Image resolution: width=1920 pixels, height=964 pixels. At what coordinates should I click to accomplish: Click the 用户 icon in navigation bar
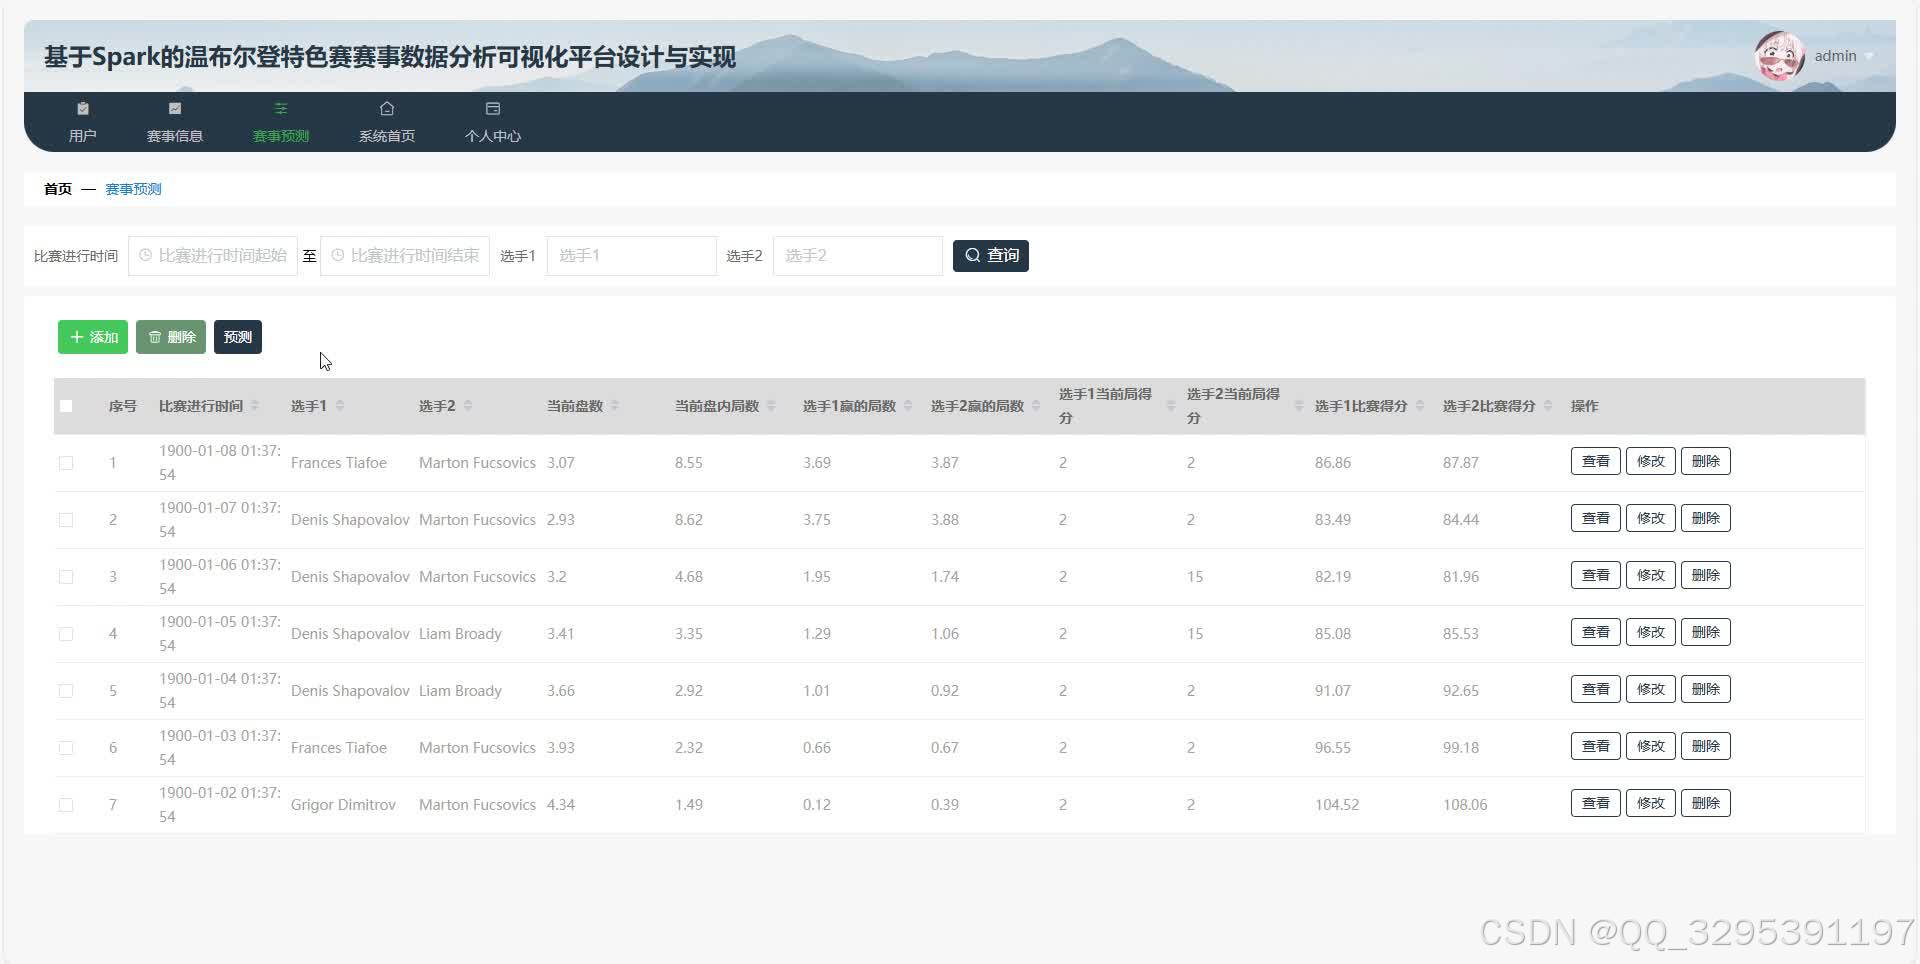tap(83, 109)
